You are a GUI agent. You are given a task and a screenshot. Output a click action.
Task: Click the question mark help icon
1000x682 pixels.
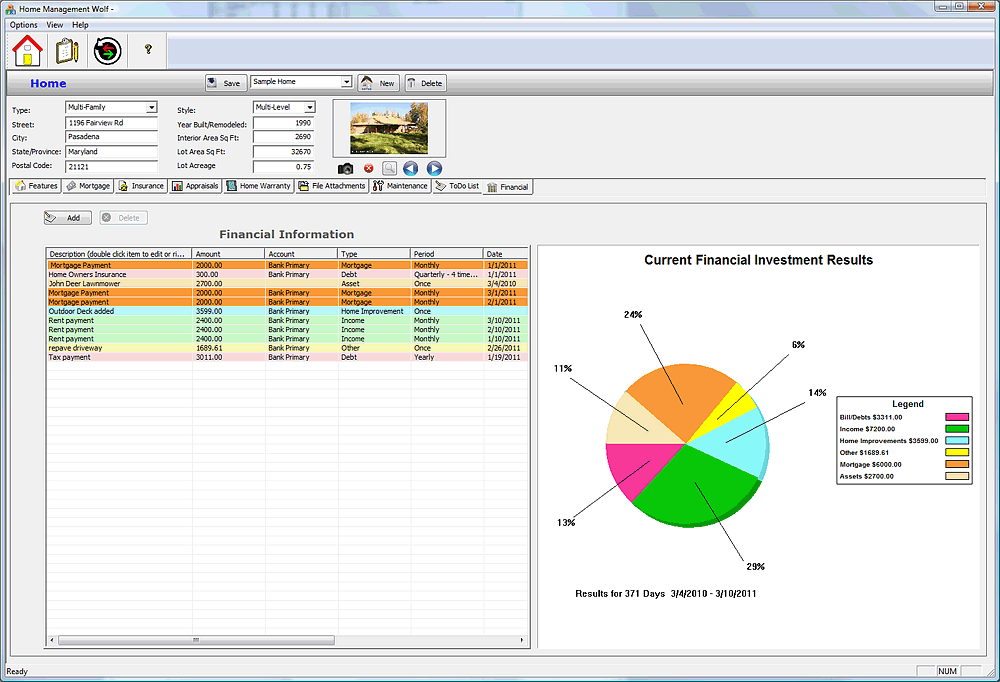(148, 49)
